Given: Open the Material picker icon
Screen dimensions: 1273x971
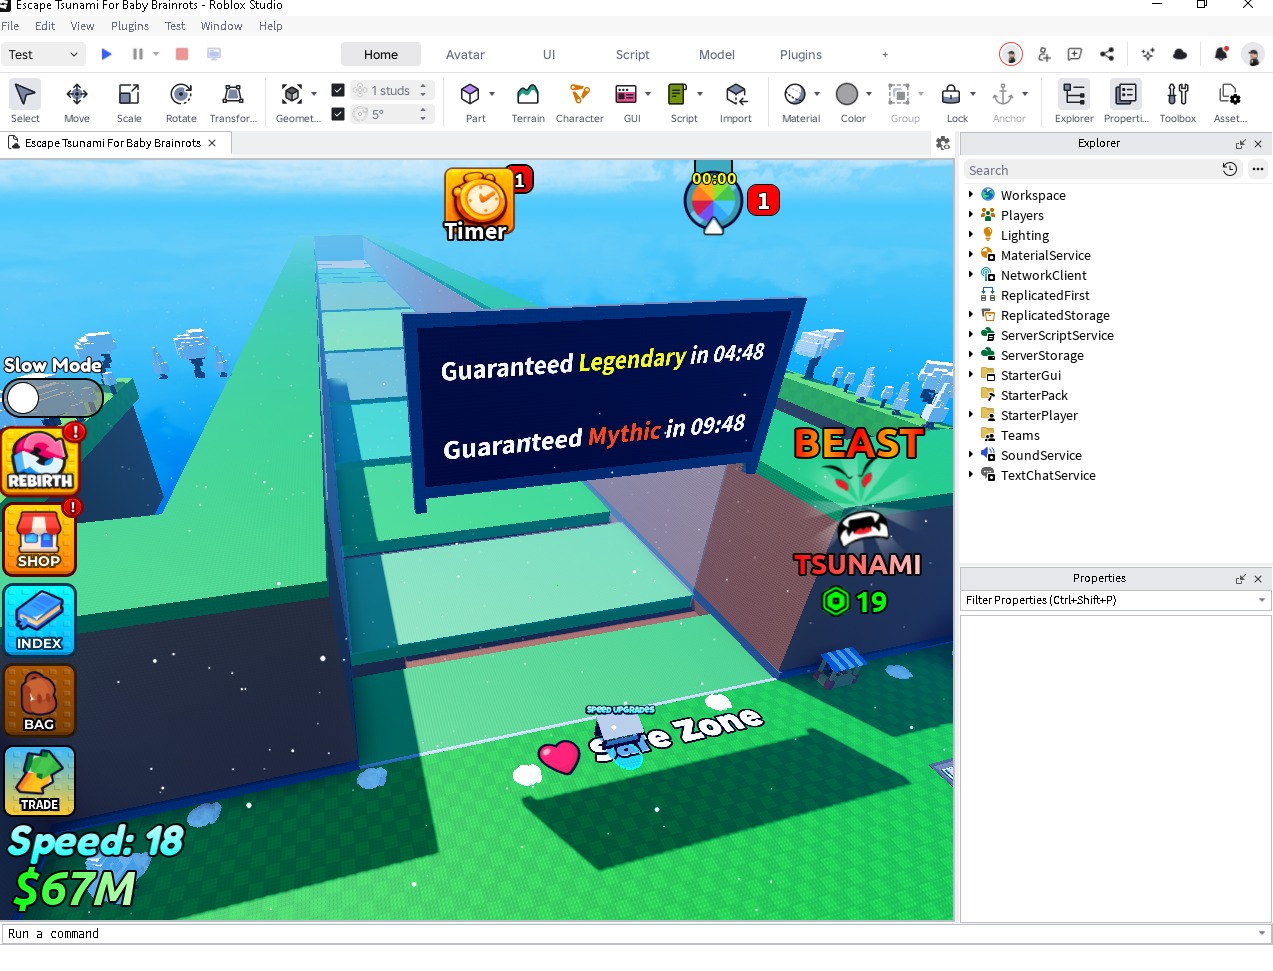Looking at the screenshot, I should pyautogui.click(x=795, y=94).
